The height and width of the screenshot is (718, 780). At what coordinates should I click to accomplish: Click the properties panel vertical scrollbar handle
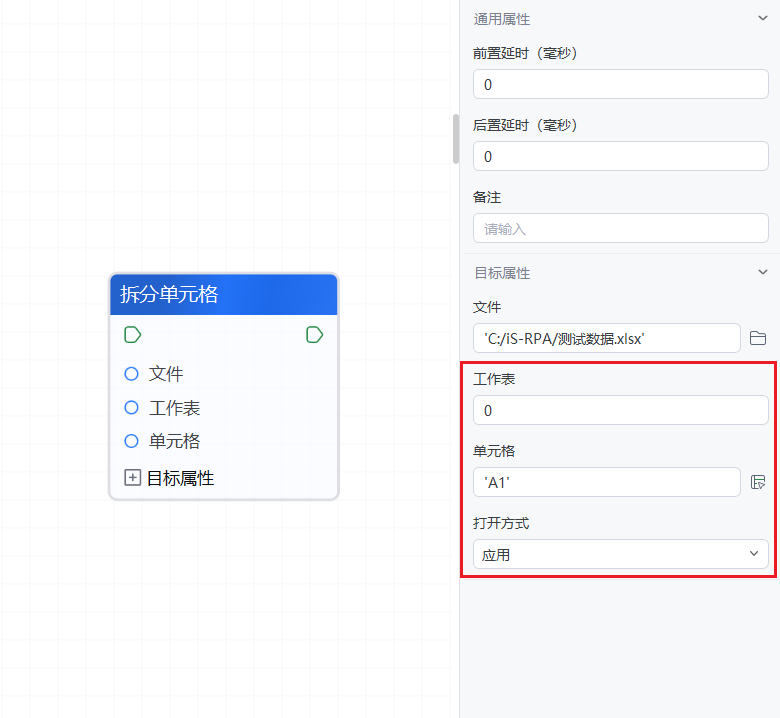456,138
